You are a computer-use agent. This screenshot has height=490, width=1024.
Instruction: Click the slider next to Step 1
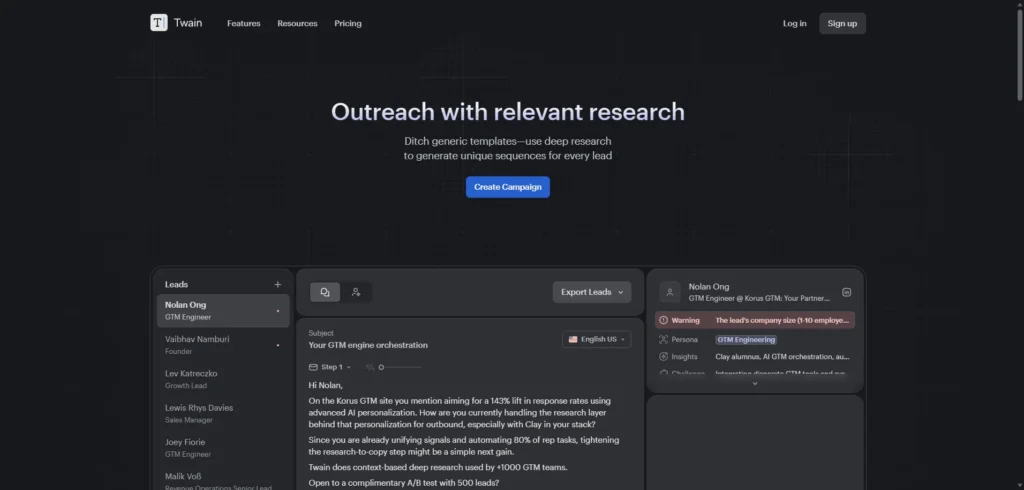click(381, 367)
